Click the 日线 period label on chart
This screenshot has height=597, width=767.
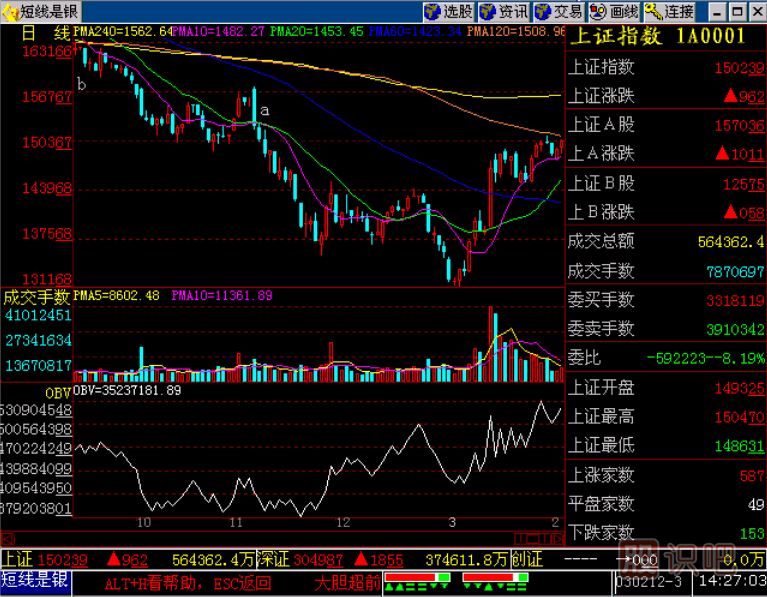pyautogui.click(x=40, y=32)
